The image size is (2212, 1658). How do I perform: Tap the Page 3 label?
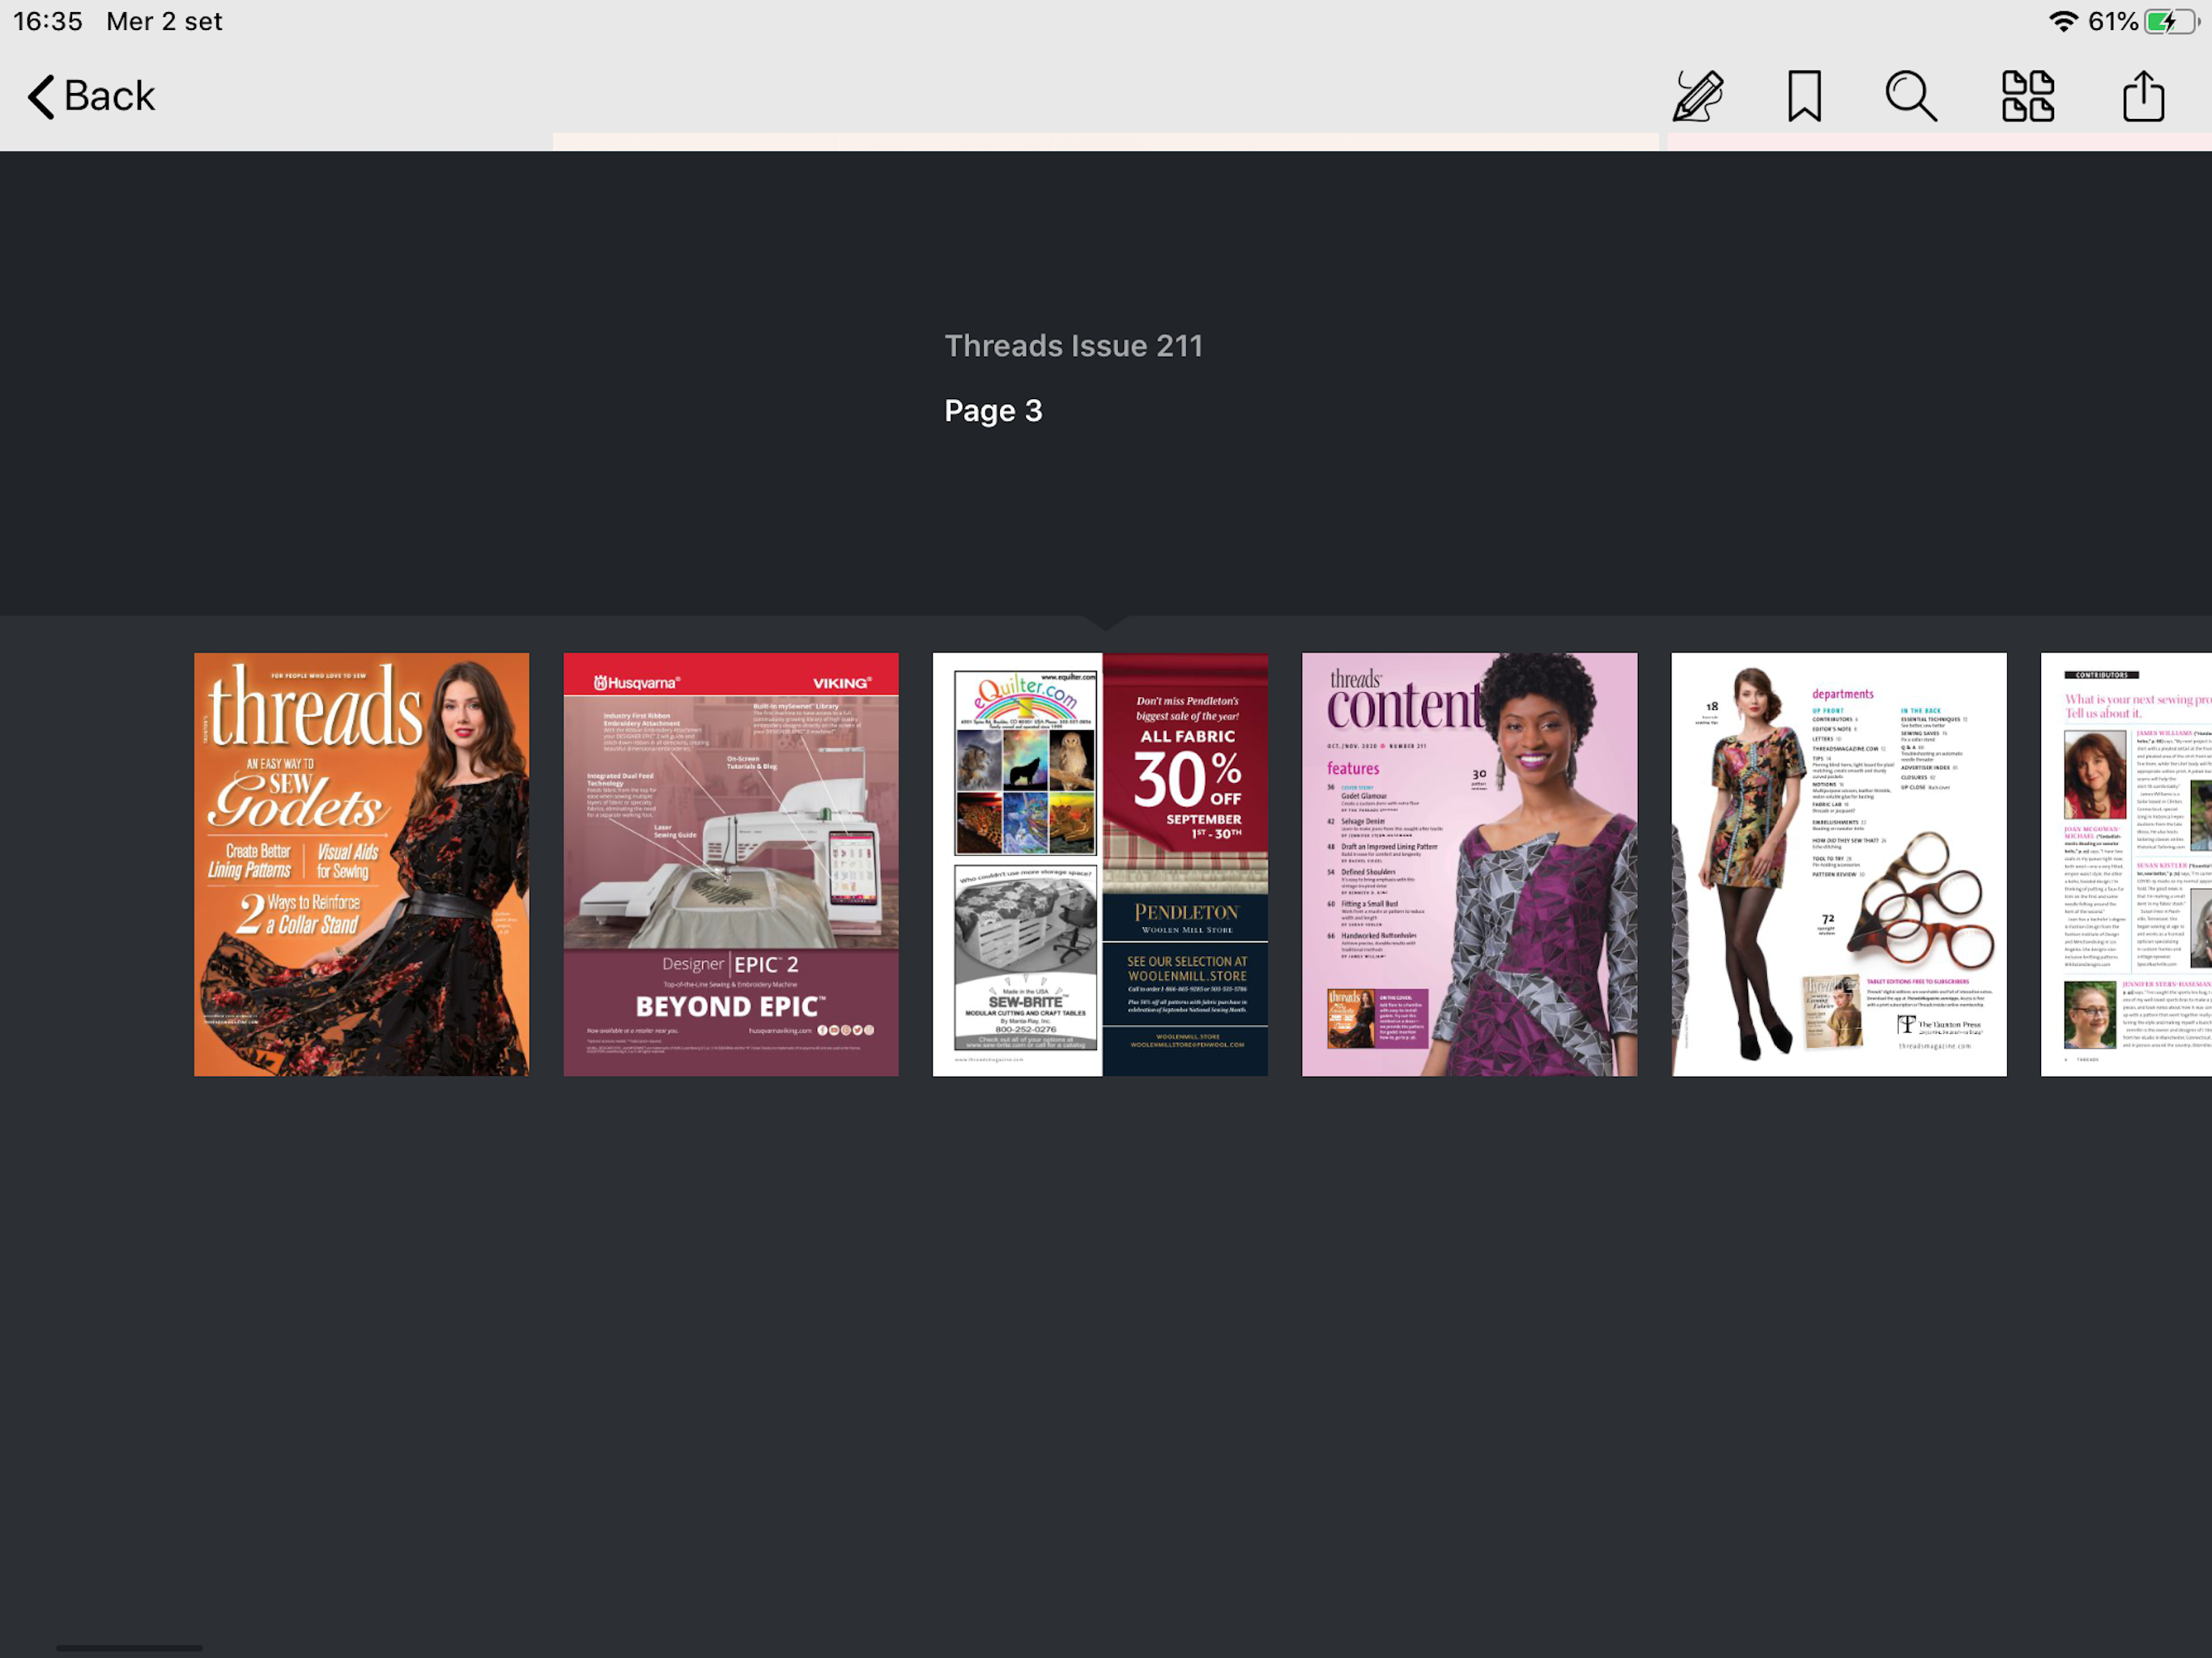pyautogui.click(x=993, y=411)
